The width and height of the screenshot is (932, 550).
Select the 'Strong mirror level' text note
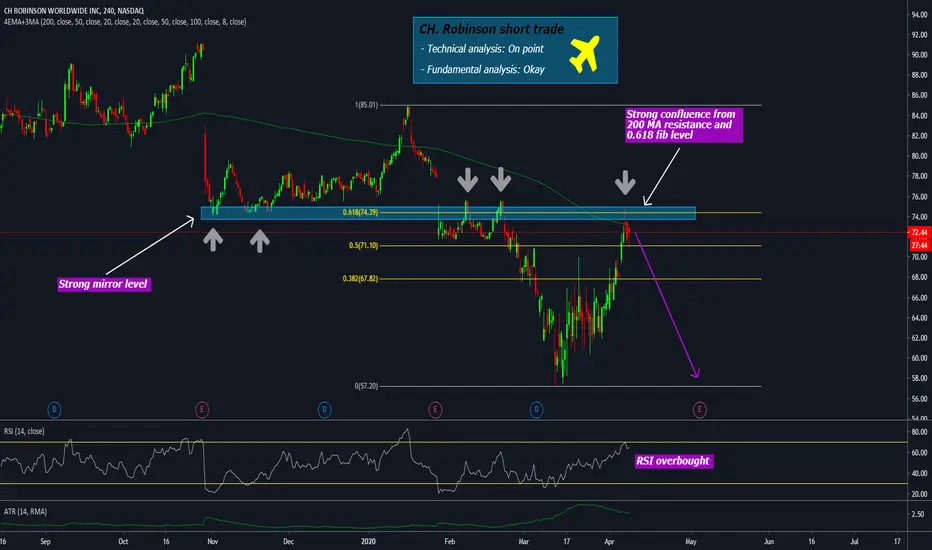(x=103, y=284)
